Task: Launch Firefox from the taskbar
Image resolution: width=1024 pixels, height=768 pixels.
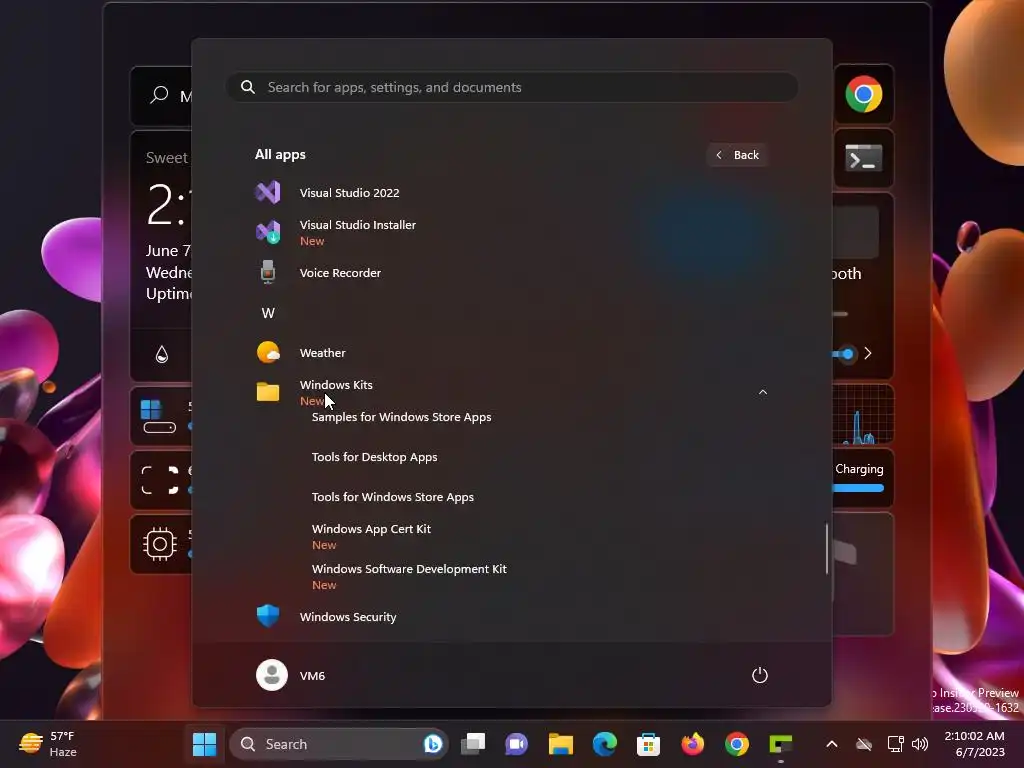Action: coord(692,744)
